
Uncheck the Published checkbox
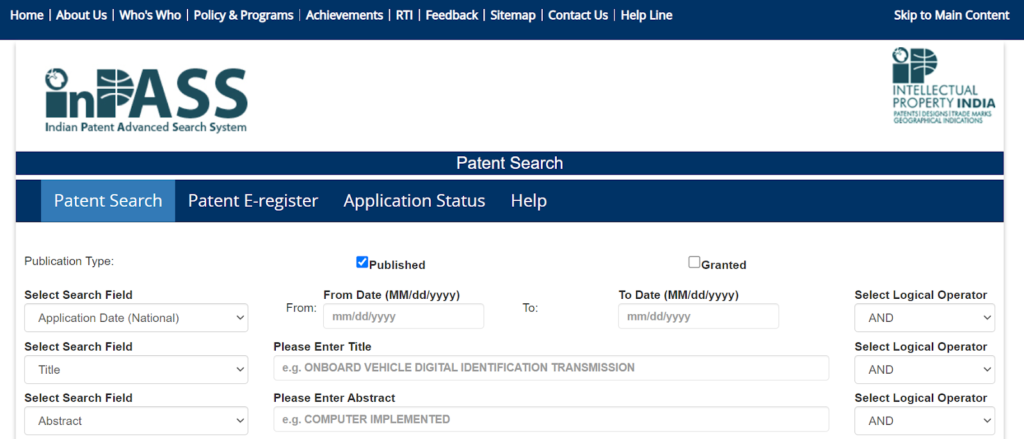pos(362,263)
